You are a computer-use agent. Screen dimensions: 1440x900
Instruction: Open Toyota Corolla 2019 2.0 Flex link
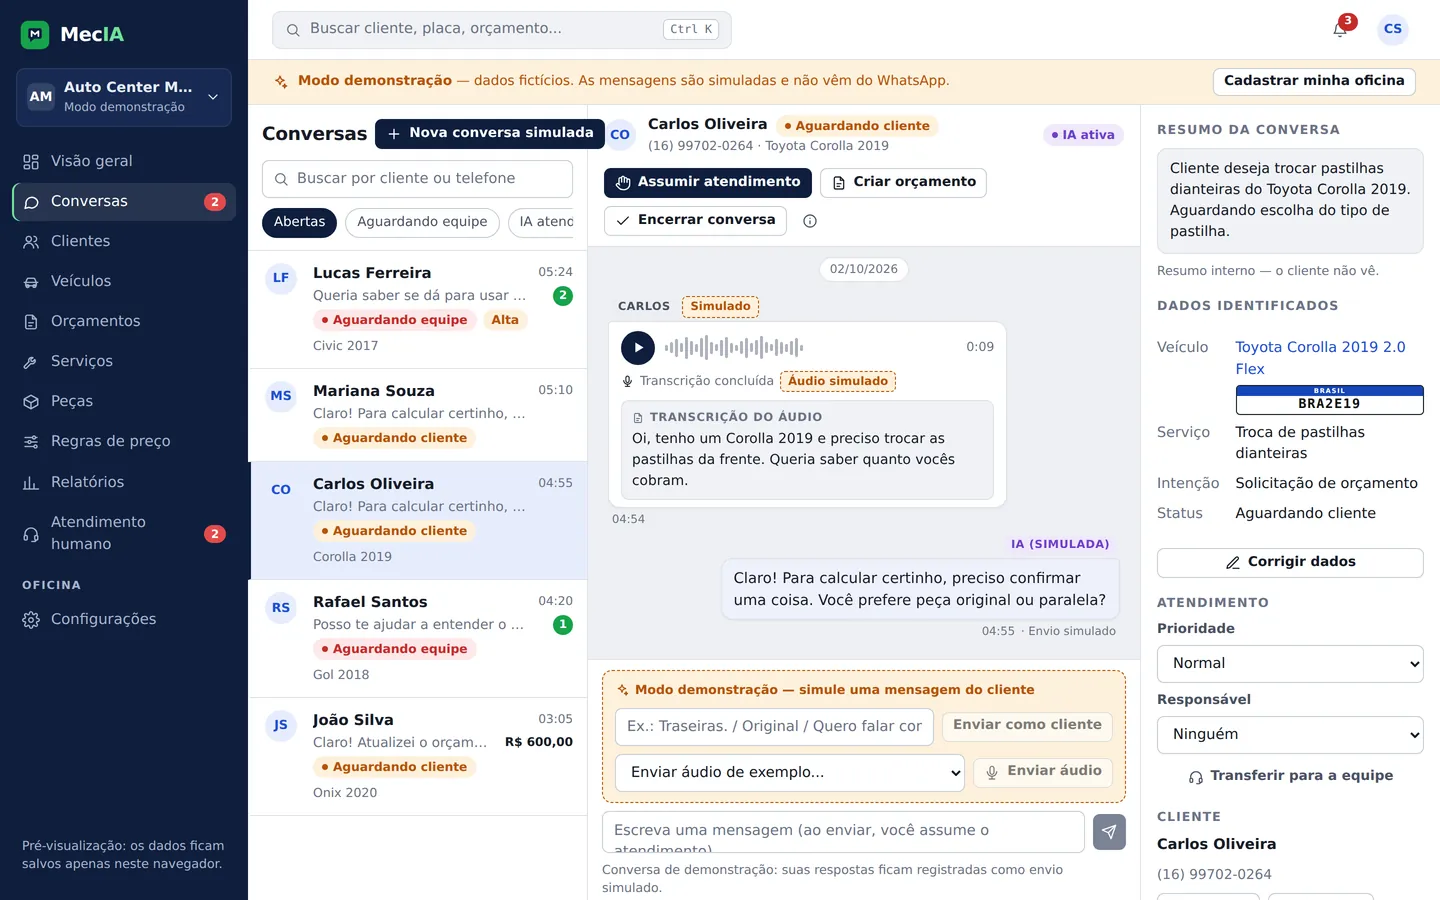point(1320,358)
